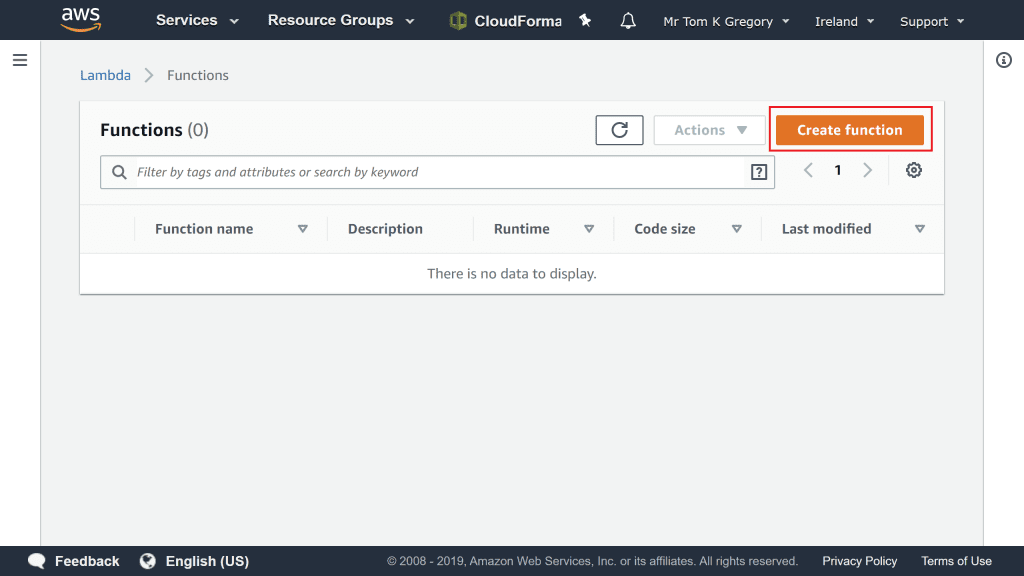Open the Actions dropdown
The width and height of the screenshot is (1024, 576).
pos(710,130)
